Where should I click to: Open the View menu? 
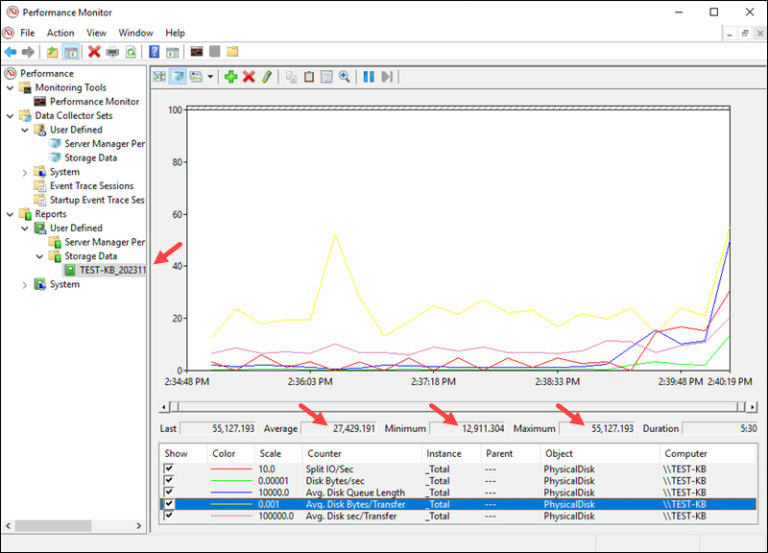[96, 33]
